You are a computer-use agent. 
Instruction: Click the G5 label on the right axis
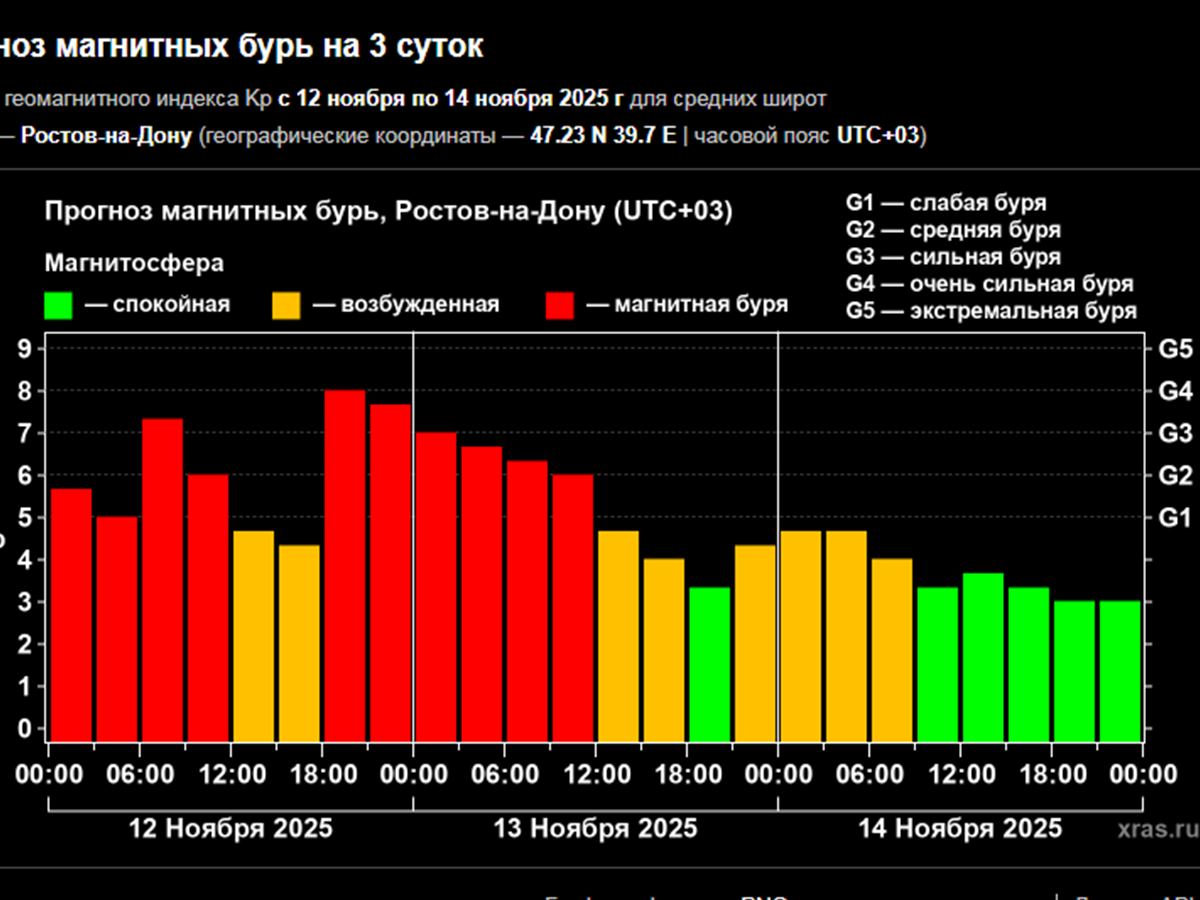coord(1174,349)
